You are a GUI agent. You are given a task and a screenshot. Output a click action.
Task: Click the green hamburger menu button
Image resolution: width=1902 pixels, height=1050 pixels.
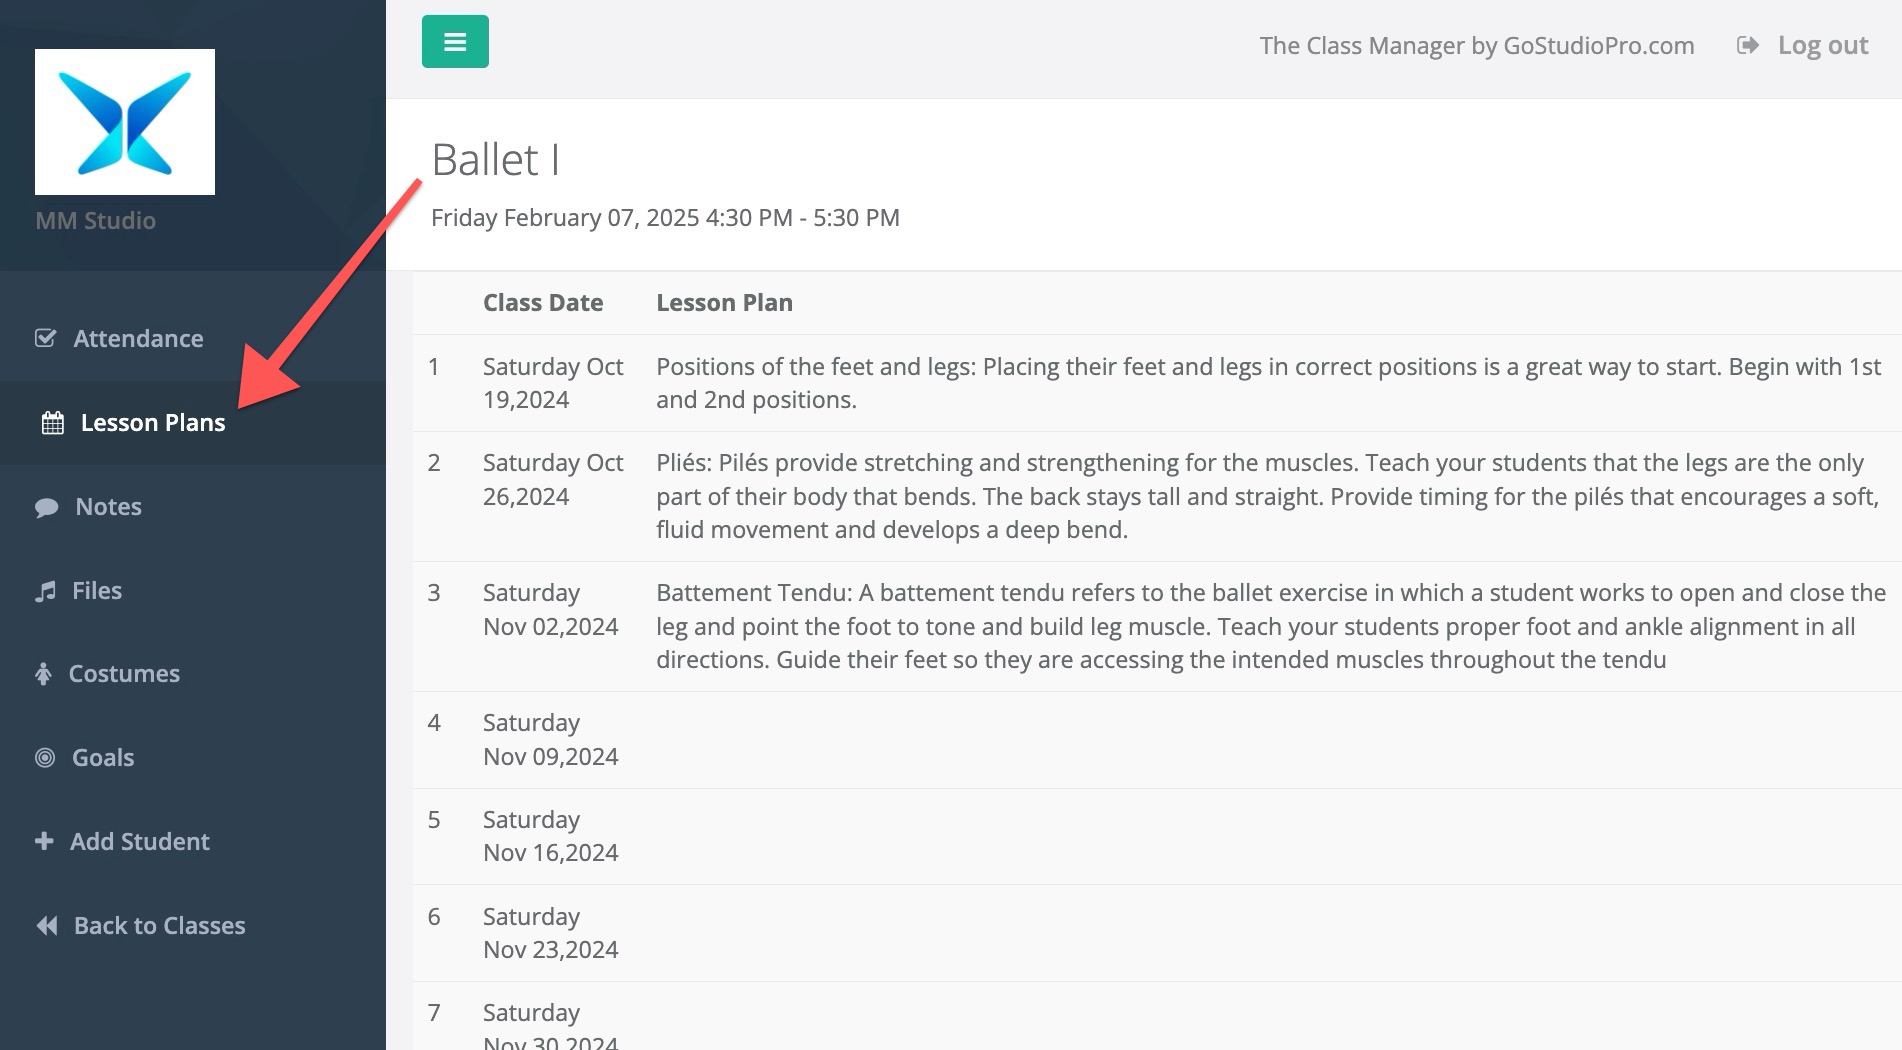click(455, 42)
